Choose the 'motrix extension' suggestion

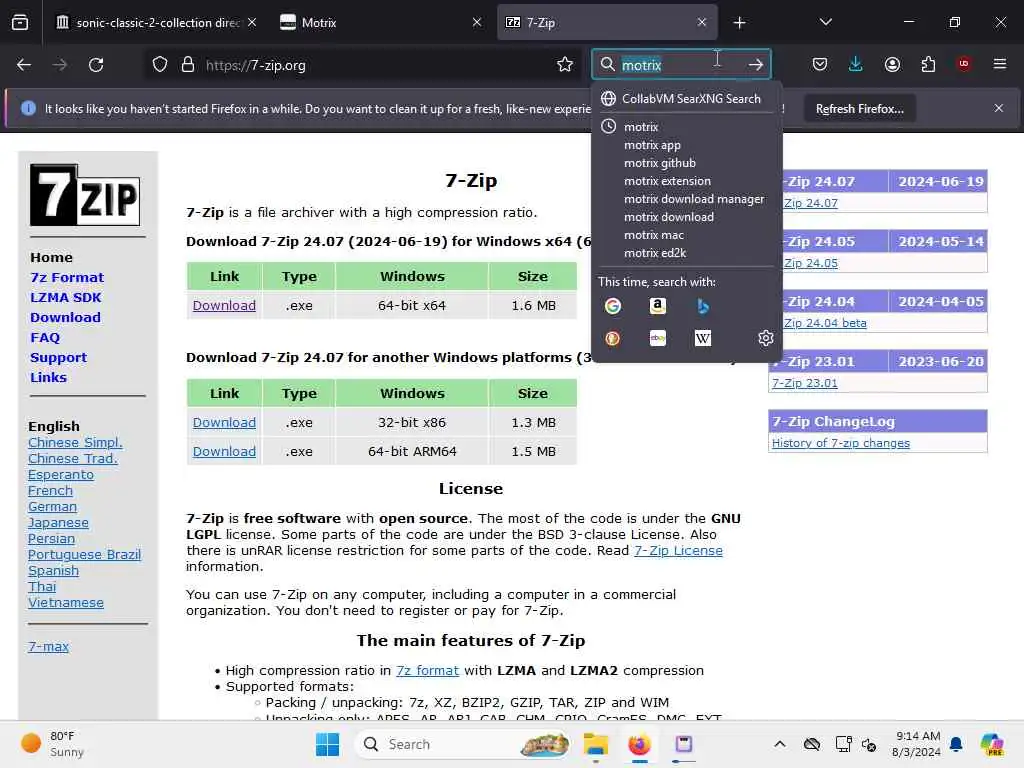[667, 181]
